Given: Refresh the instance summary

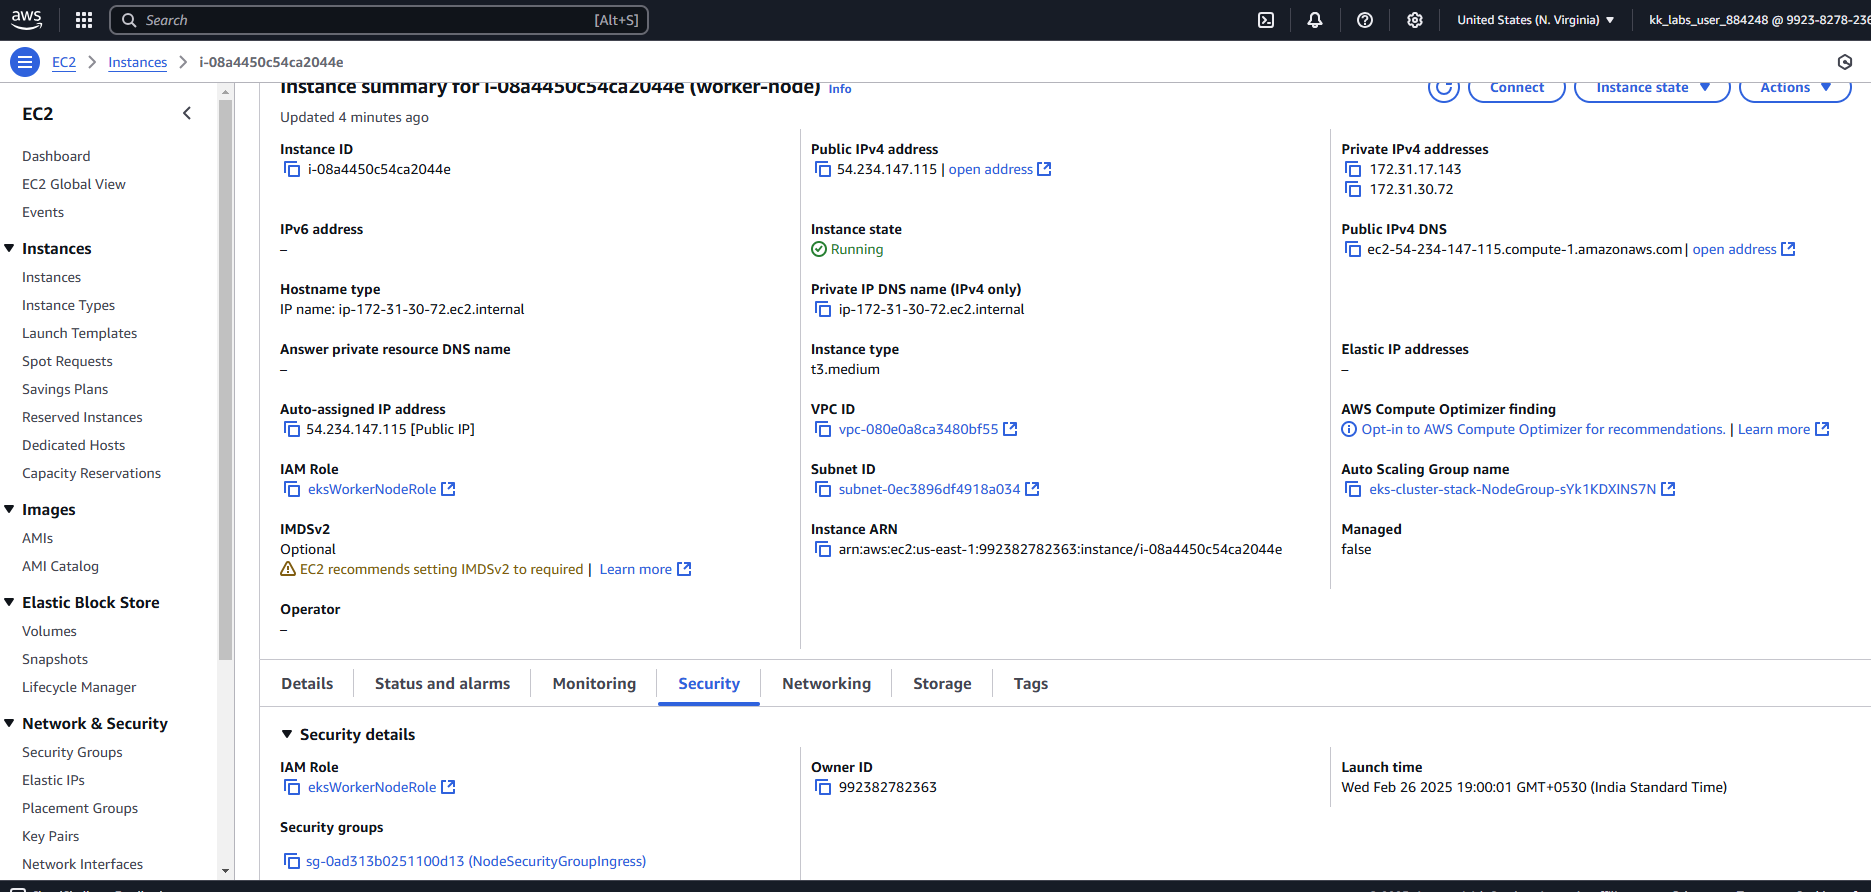Looking at the screenshot, I should (1443, 89).
